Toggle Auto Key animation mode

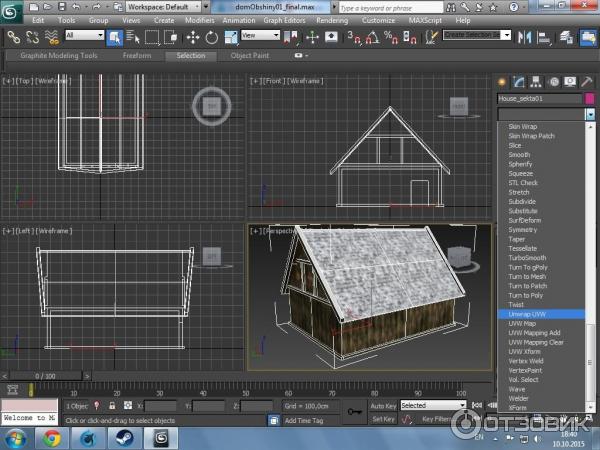point(383,406)
